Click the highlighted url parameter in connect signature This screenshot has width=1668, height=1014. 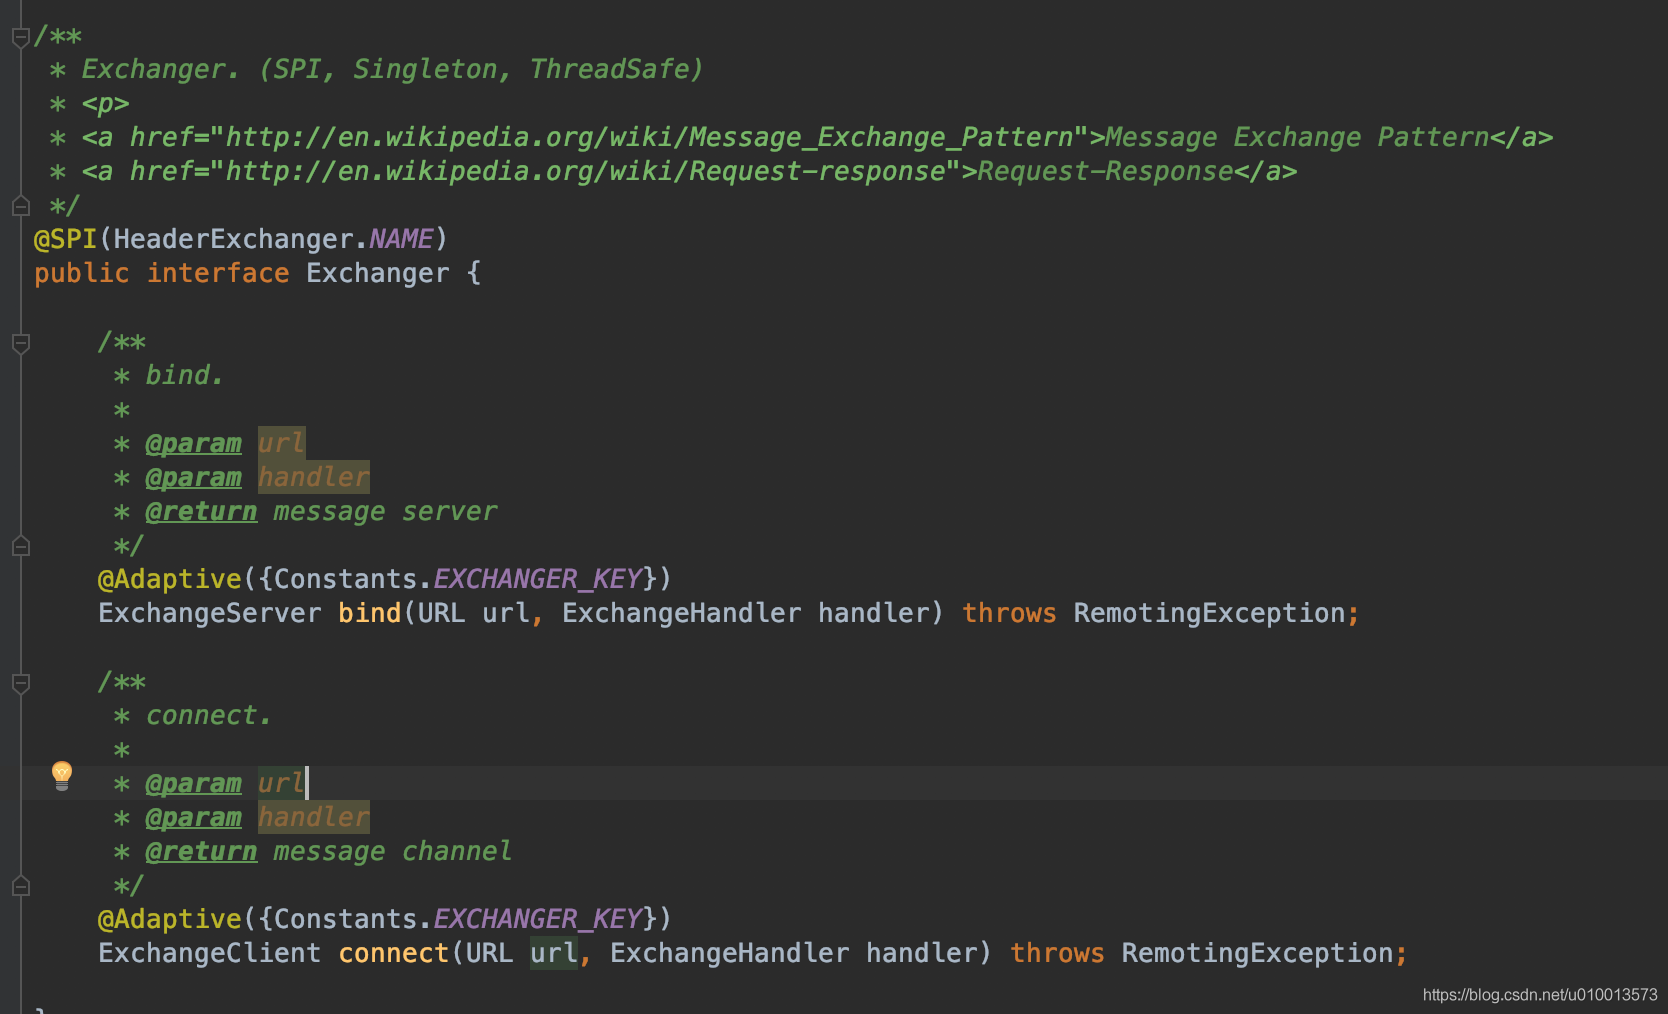tap(553, 953)
